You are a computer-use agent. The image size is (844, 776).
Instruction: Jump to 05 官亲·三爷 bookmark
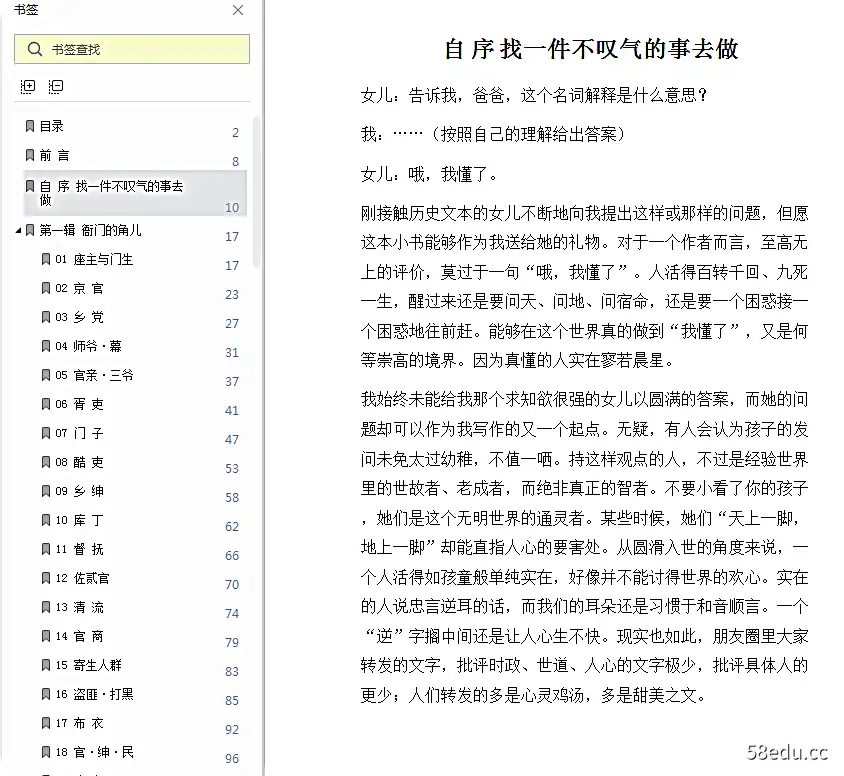point(94,375)
